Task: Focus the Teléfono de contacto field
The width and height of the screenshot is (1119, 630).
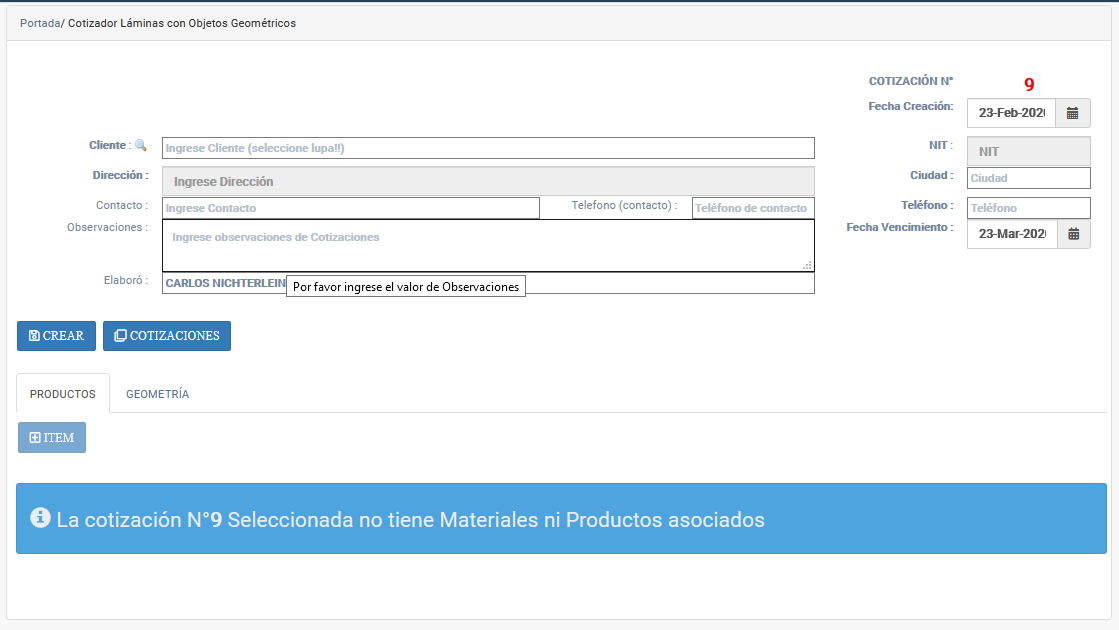Action: pyautogui.click(x=752, y=208)
